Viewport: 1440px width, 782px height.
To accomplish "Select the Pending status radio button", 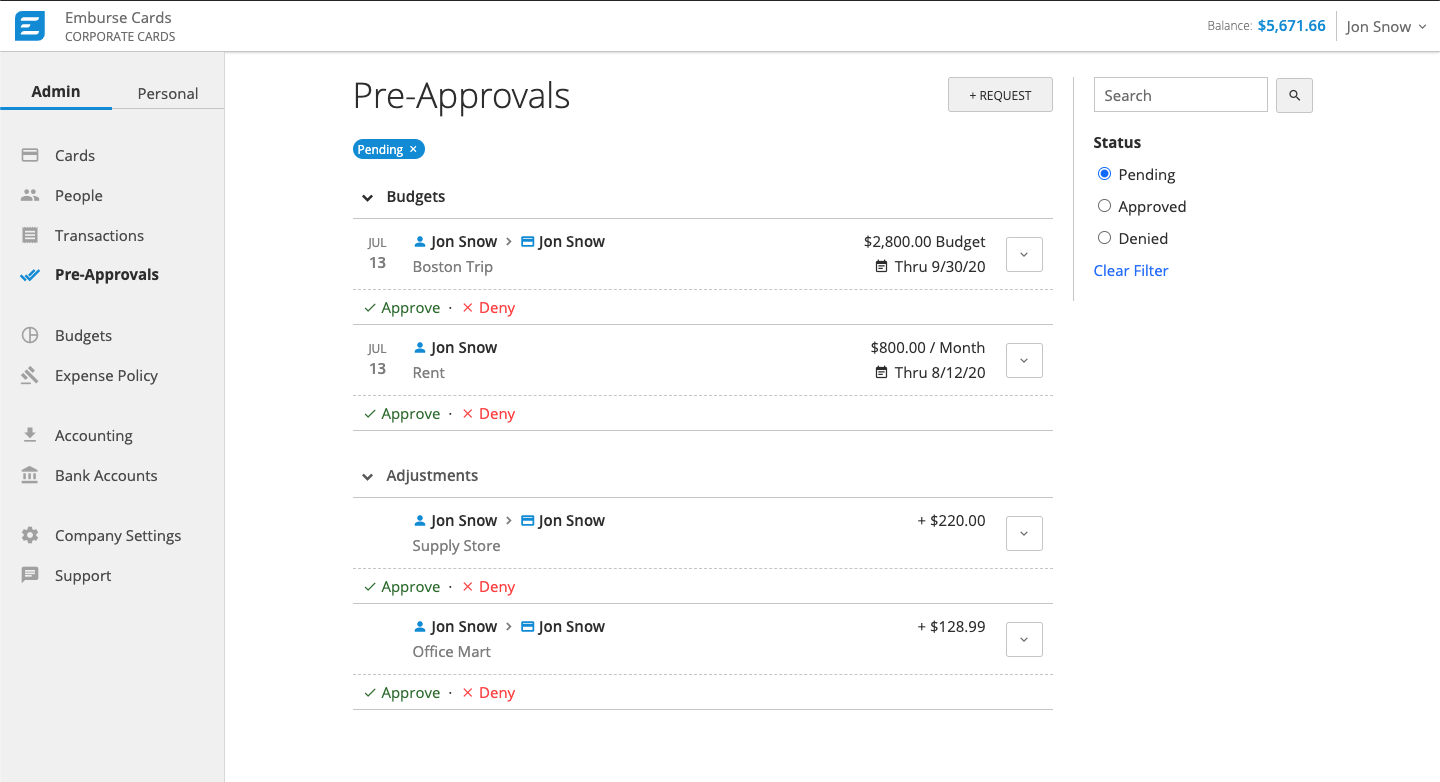I will (x=1104, y=174).
